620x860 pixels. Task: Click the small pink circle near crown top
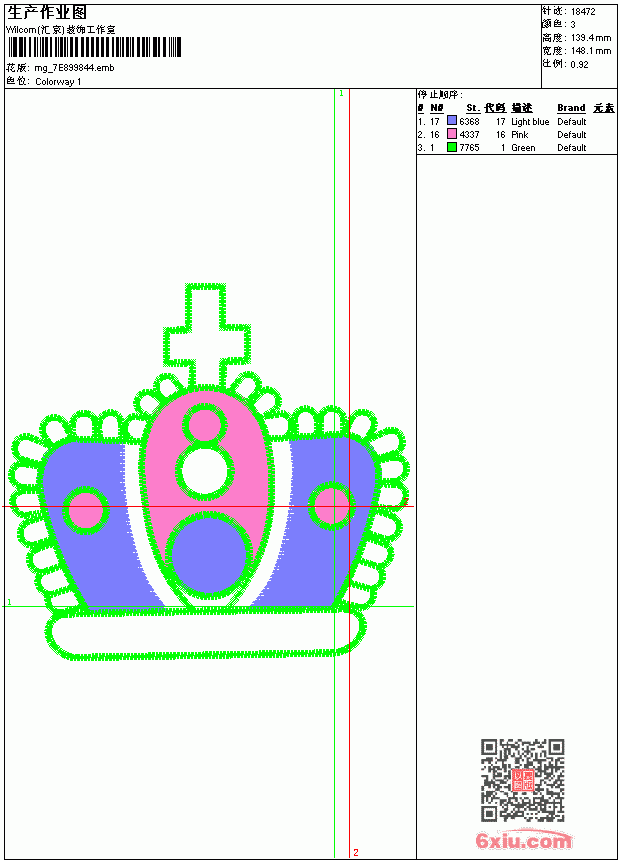pos(205,425)
